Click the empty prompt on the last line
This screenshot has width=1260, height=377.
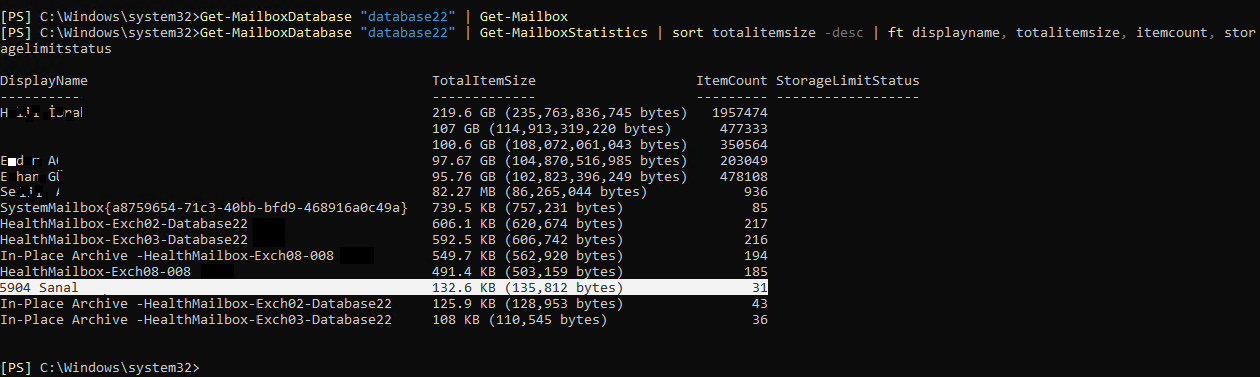pyautogui.click(x=100, y=368)
